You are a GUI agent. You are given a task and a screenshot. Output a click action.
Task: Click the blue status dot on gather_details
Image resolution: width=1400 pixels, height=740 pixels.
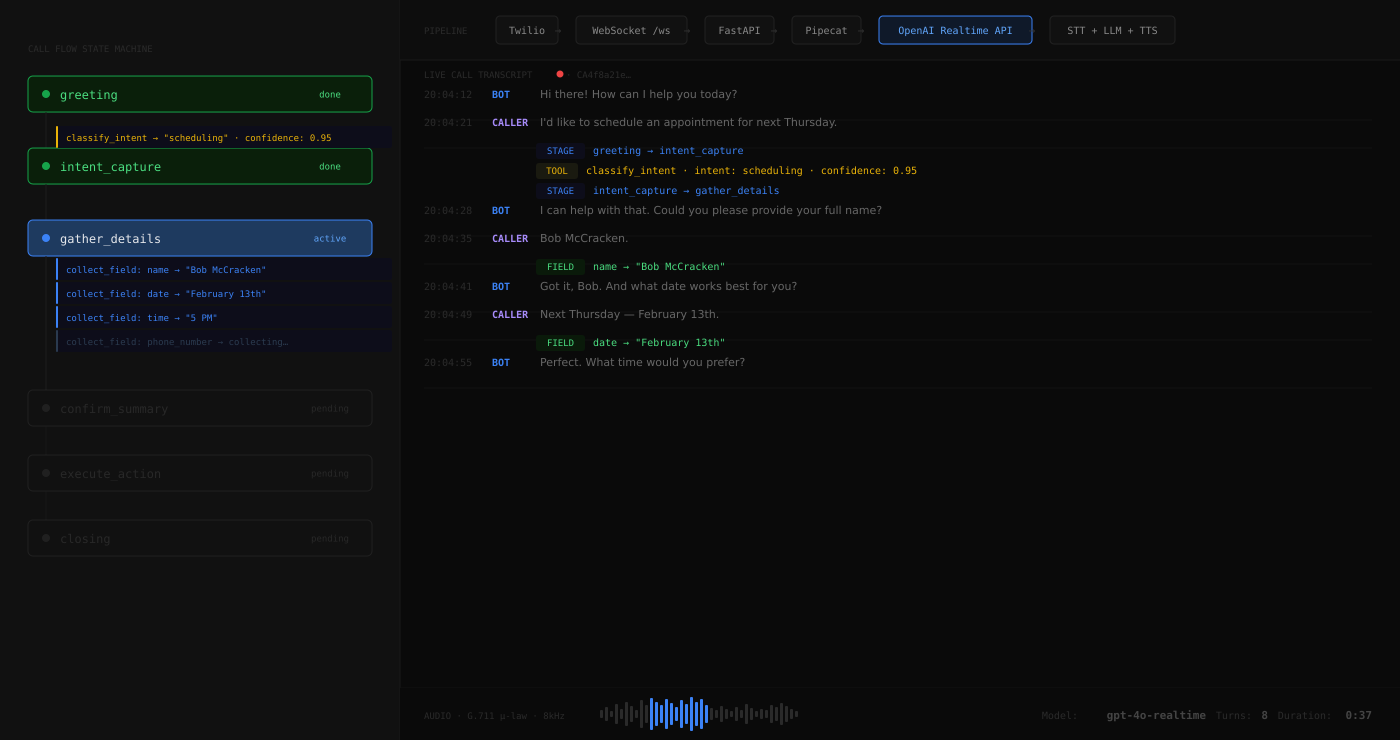(x=46, y=238)
